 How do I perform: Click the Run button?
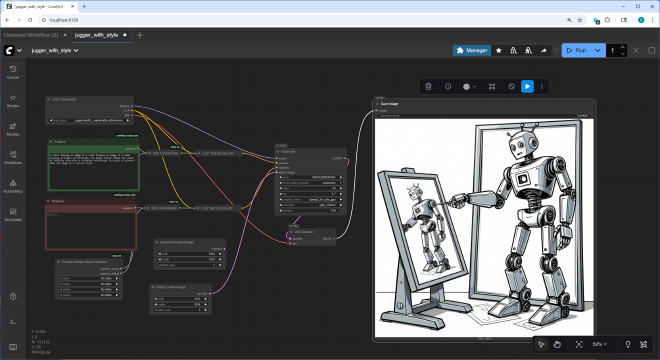(x=577, y=51)
